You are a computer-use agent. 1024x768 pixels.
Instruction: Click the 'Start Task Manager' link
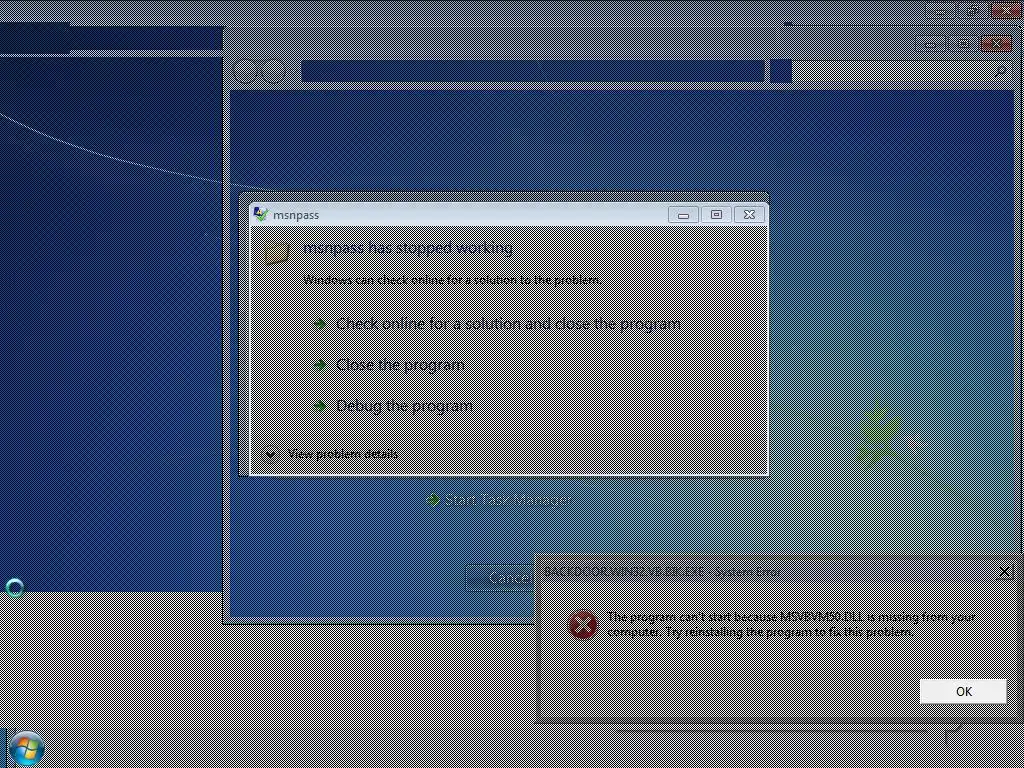tap(507, 500)
